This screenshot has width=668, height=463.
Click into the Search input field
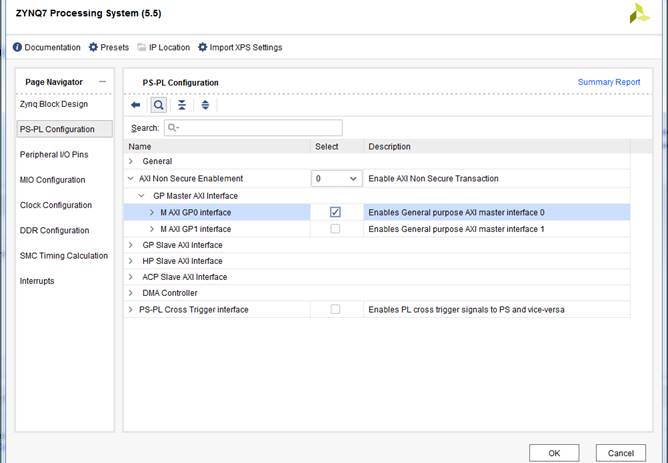click(254, 128)
